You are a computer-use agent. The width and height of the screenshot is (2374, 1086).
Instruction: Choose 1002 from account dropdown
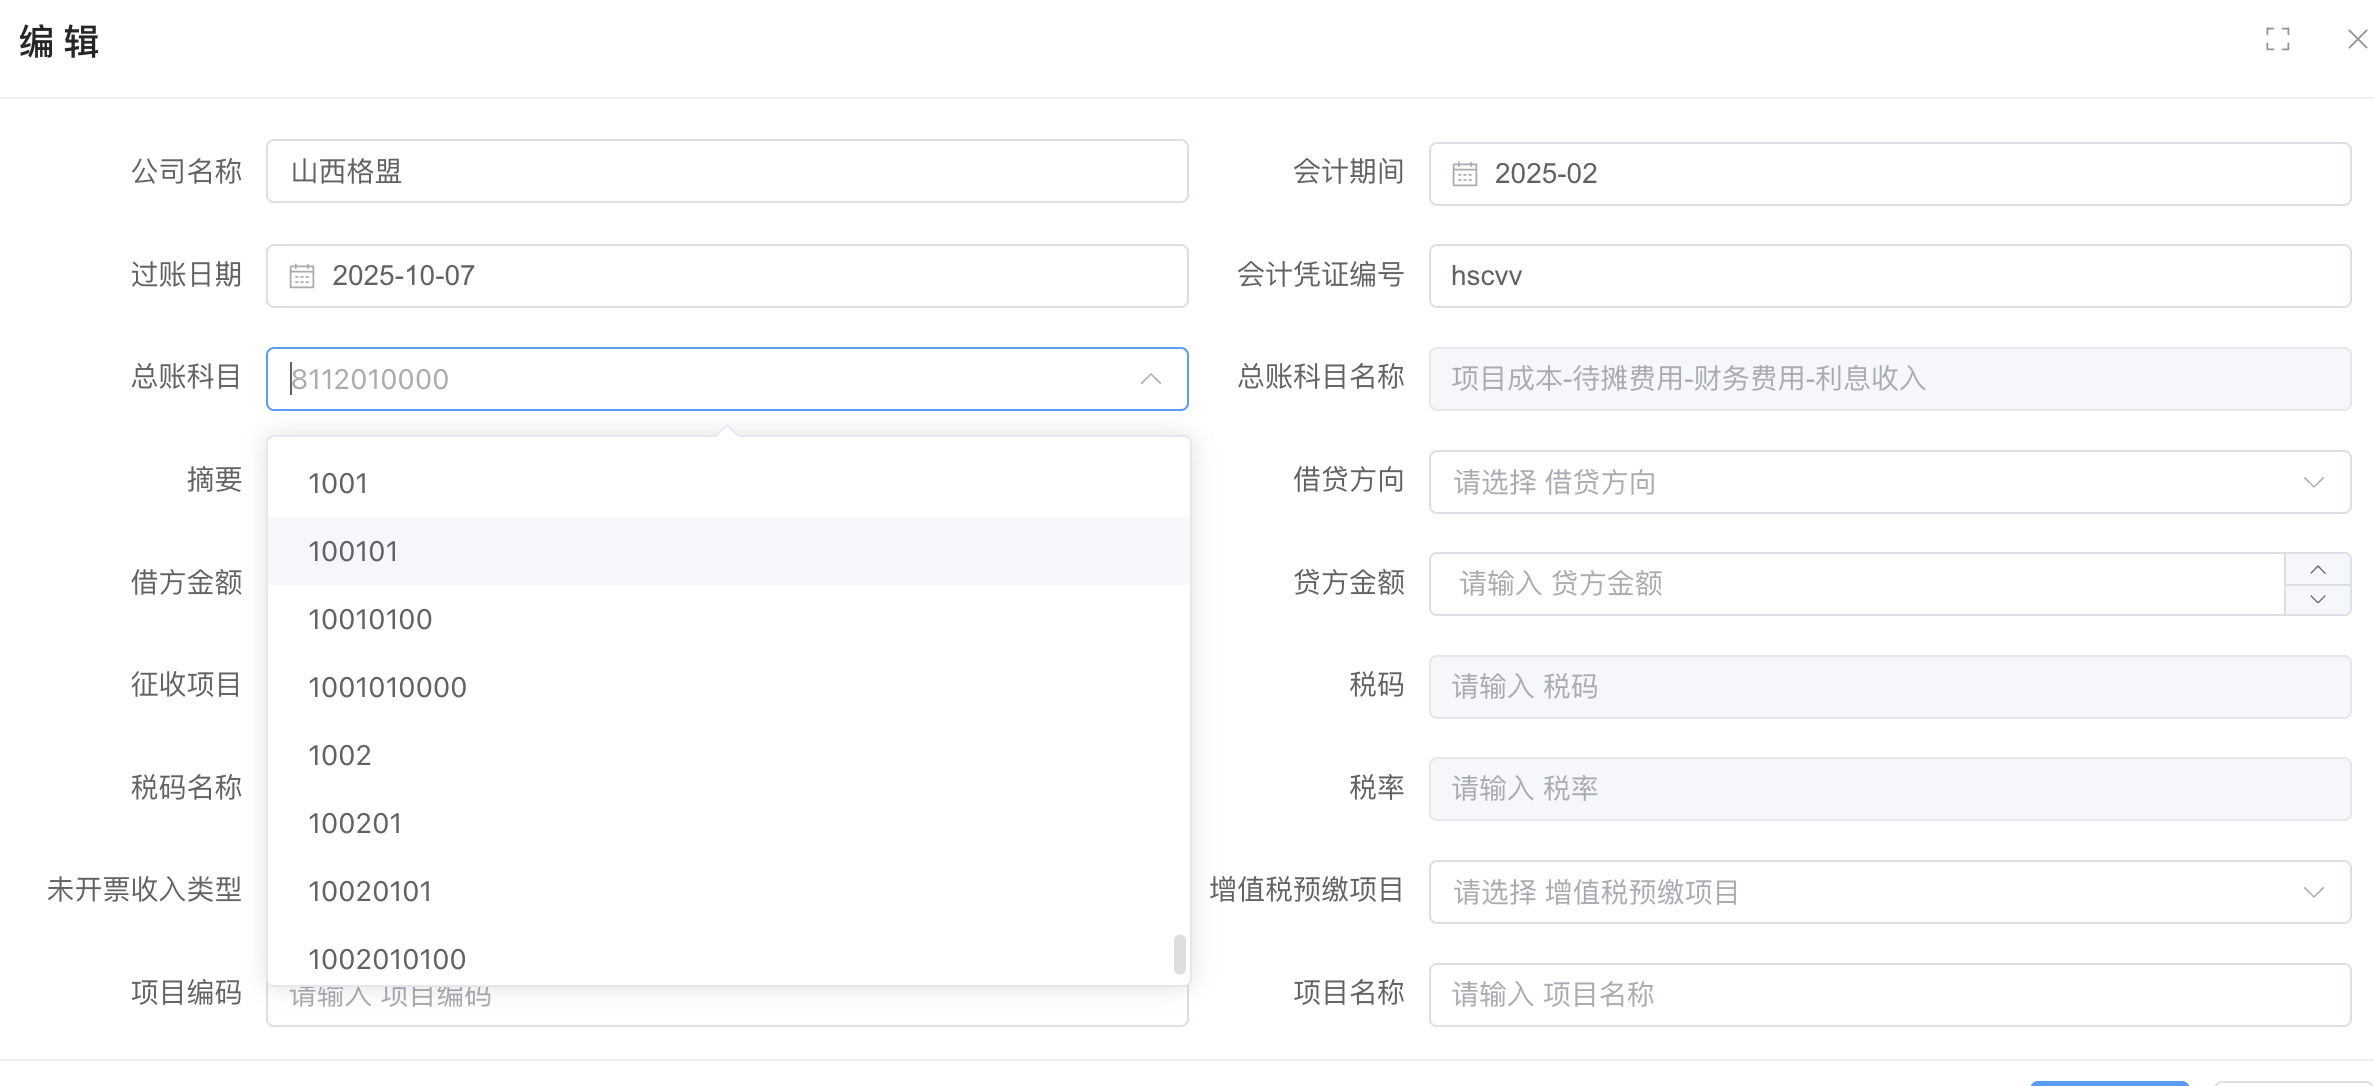coord(340,755)
